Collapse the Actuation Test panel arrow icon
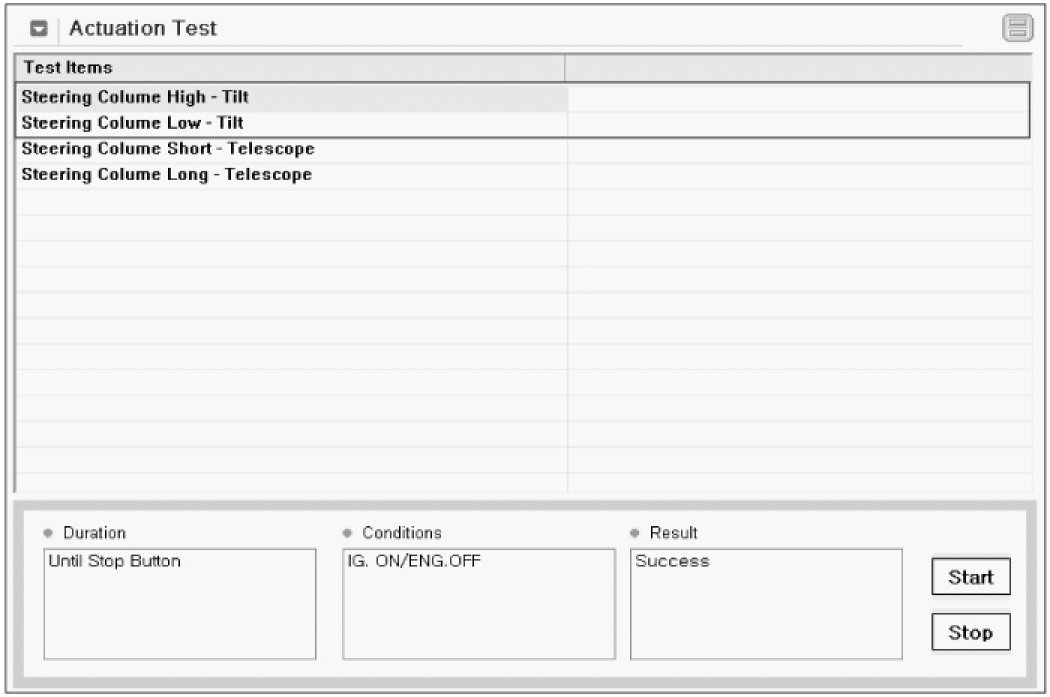 point(38,29)
